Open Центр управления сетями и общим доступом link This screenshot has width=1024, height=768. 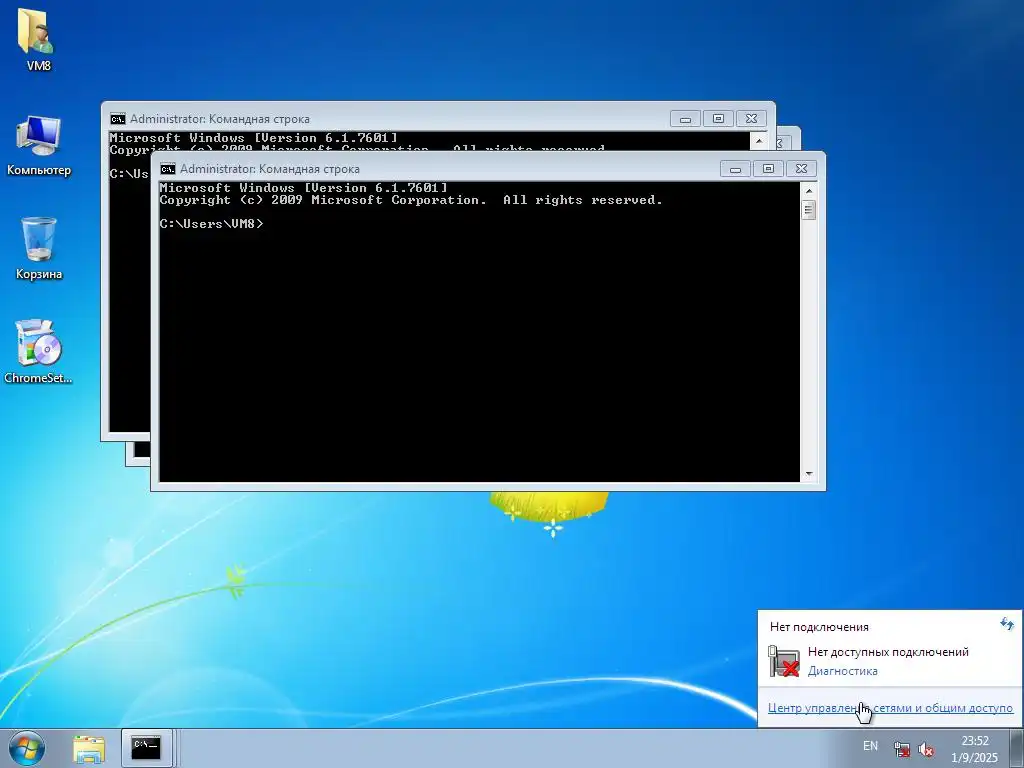click(x=890, y=708)
